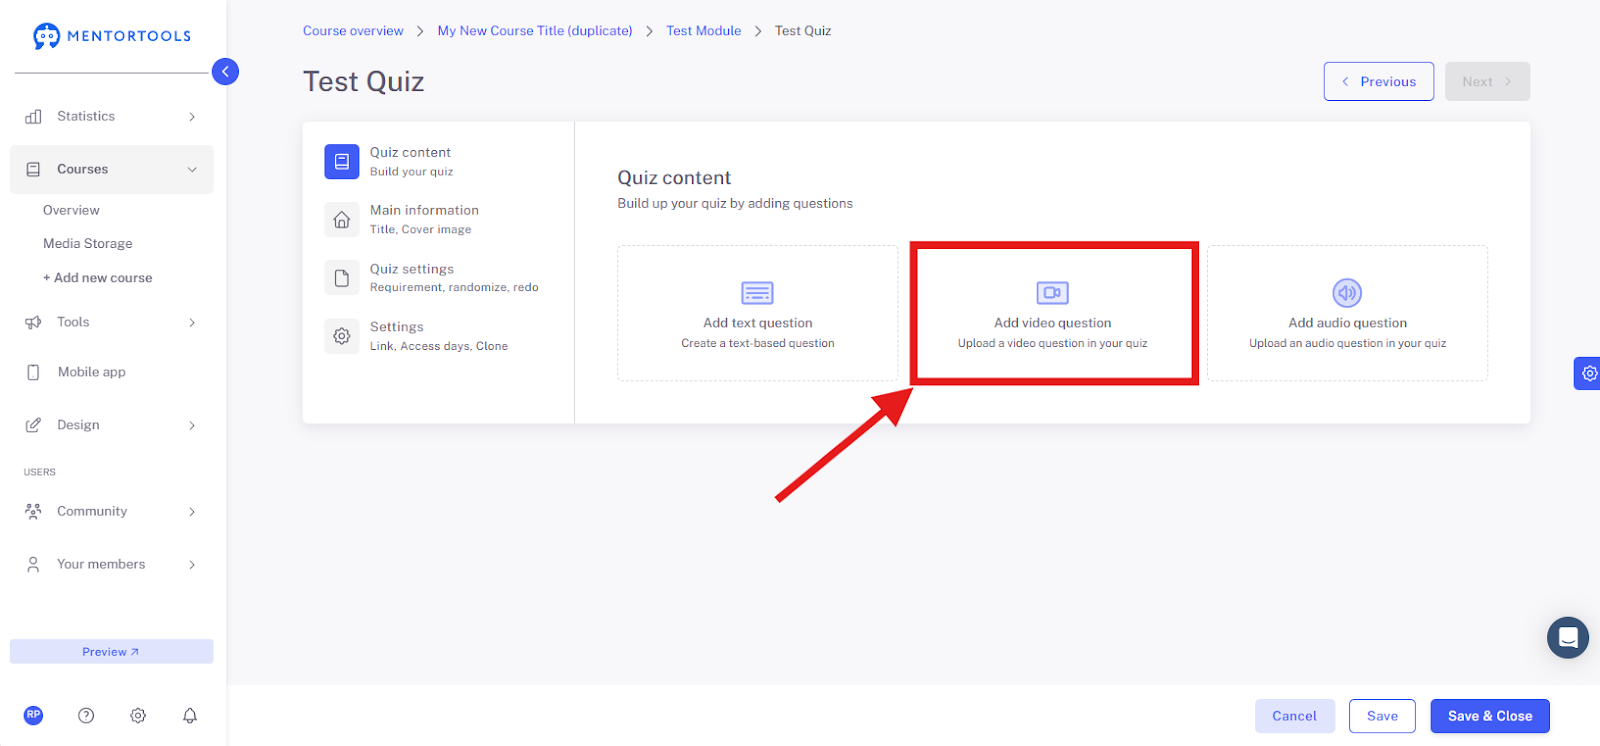Click 'Build up your quiz by adding questions'

coord(735,203)
